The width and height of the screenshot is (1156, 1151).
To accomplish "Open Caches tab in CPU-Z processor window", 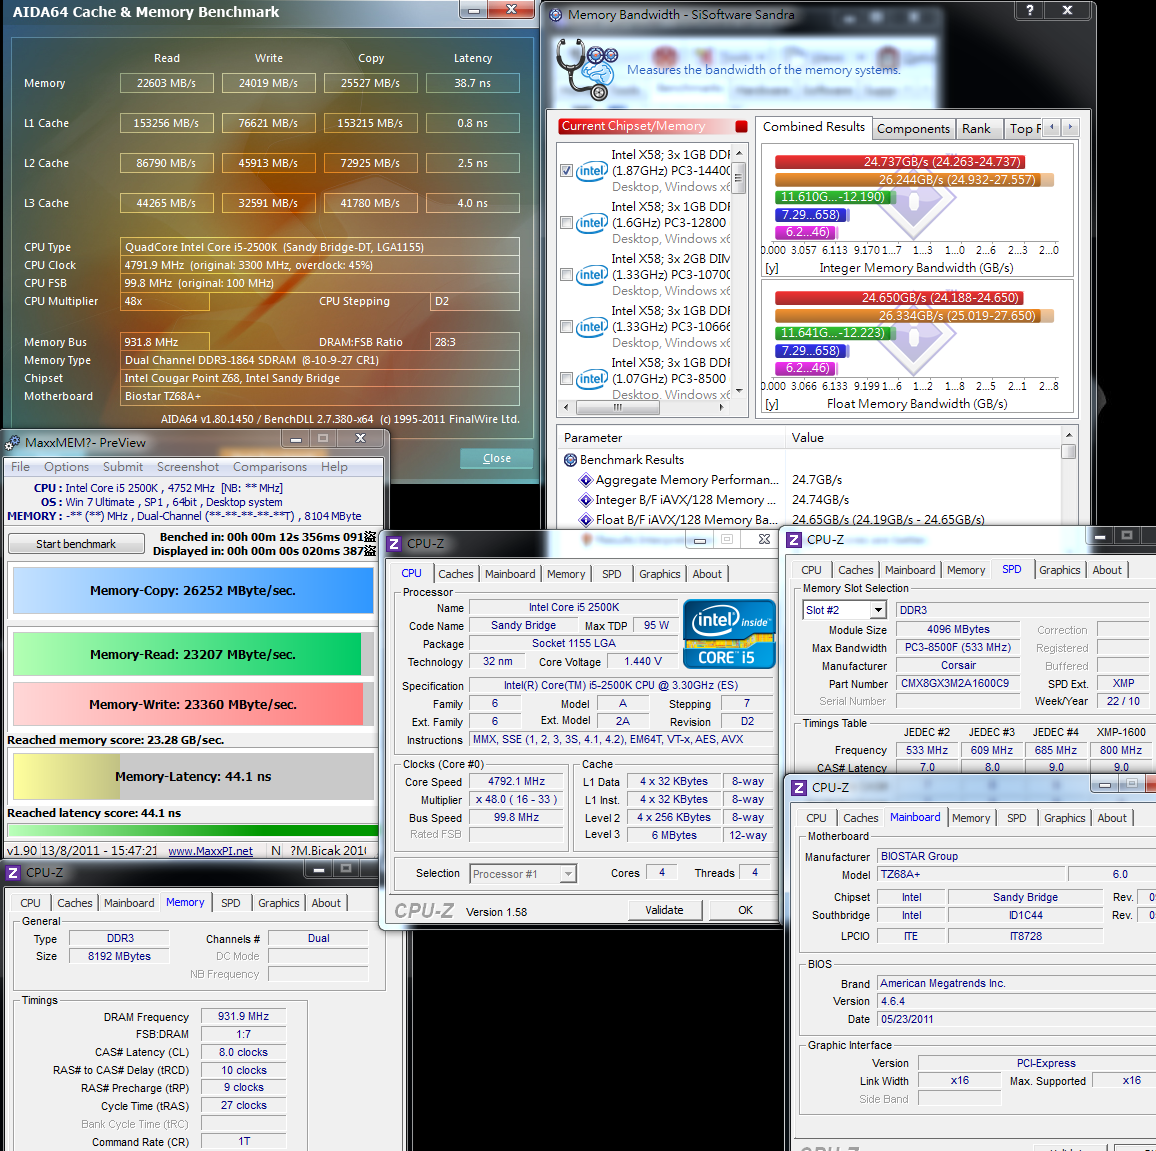I will tap(456, 574).
